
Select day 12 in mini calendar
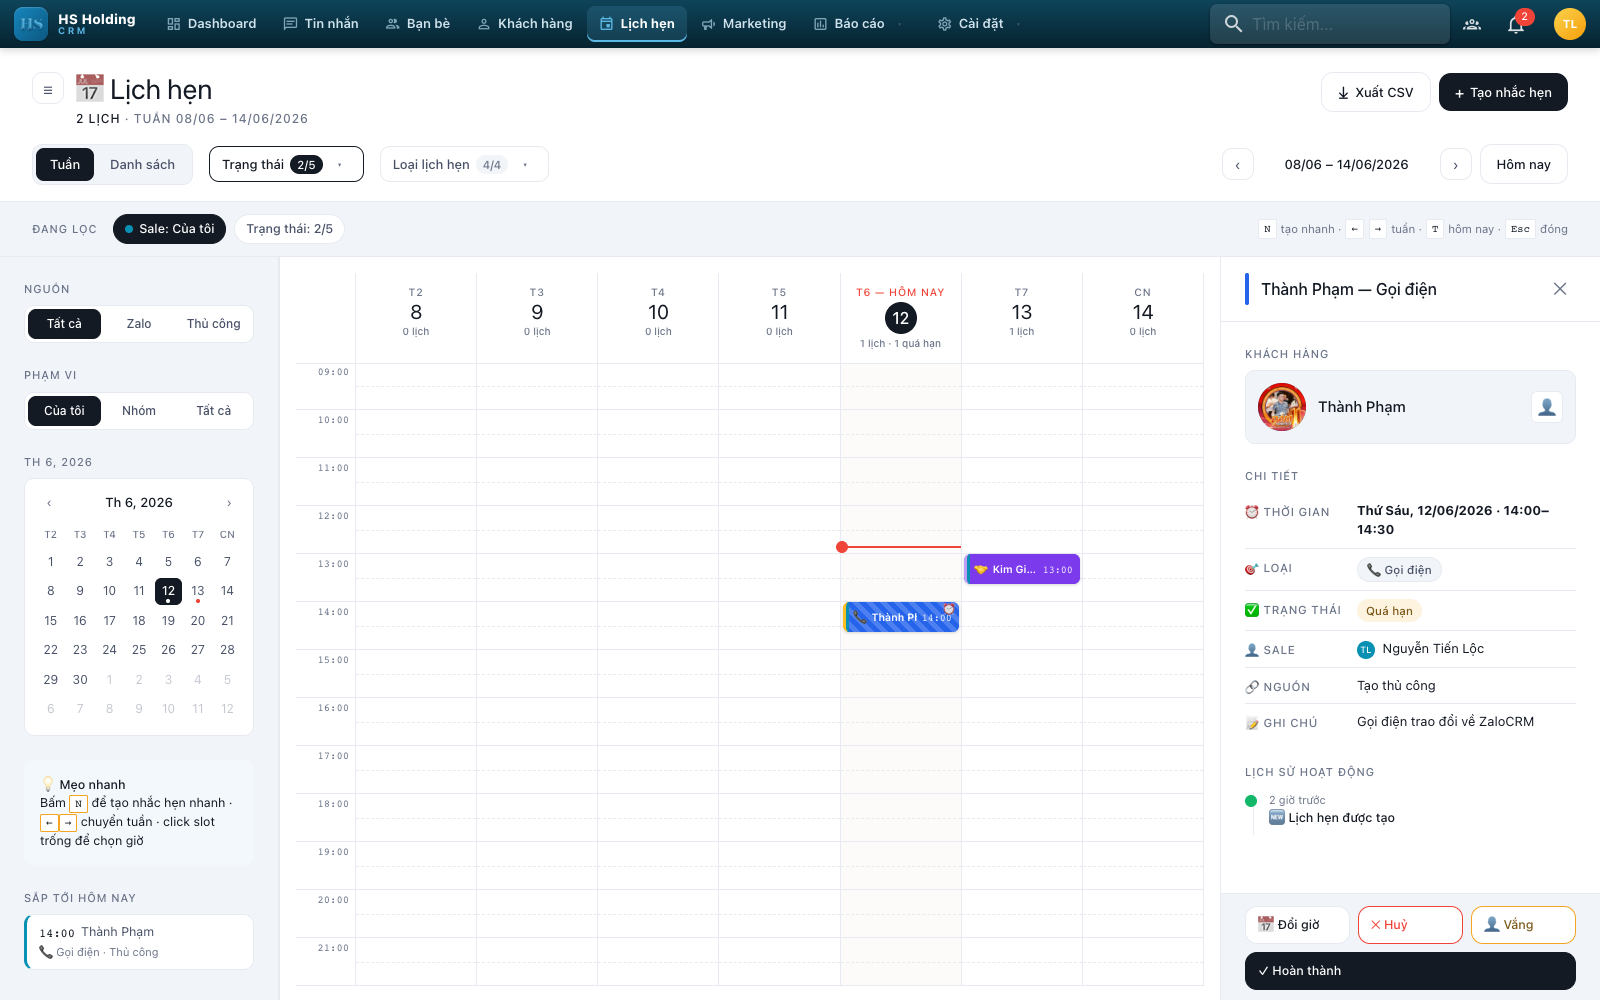[168, 591]
